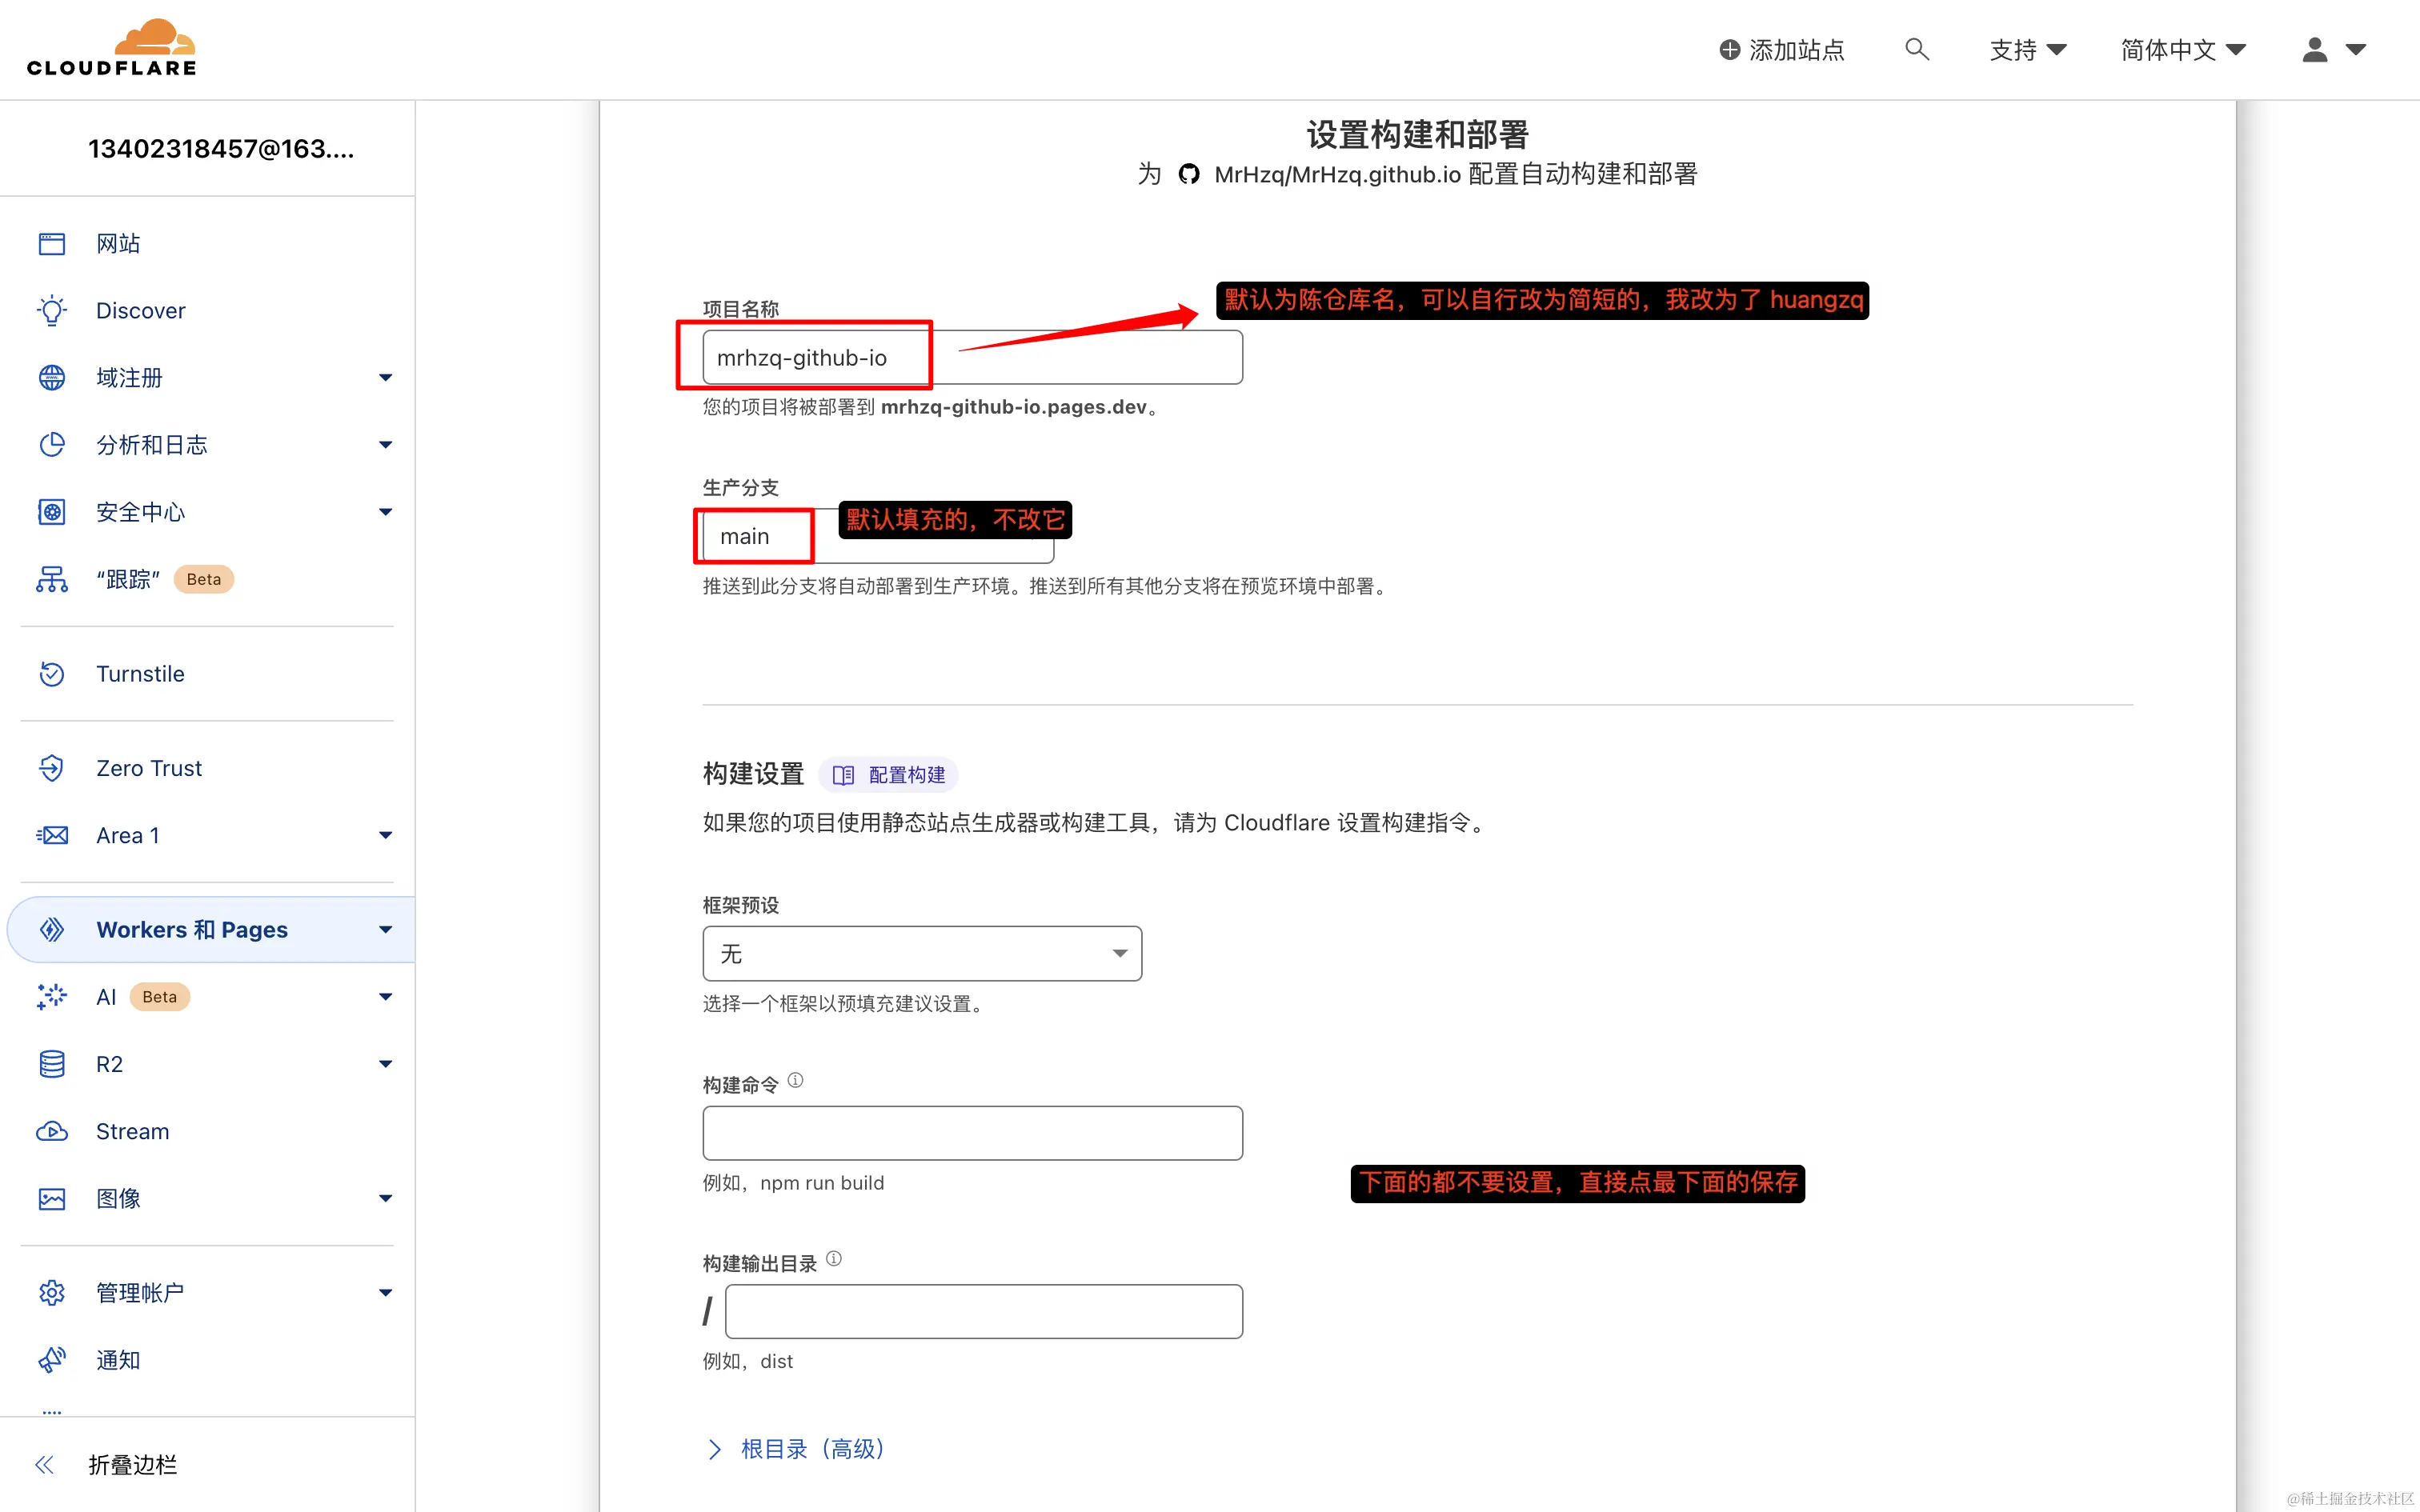Click the 图像 picture icon
The height and width of the screenshot is (1512, 2420).
point(52,1198)
